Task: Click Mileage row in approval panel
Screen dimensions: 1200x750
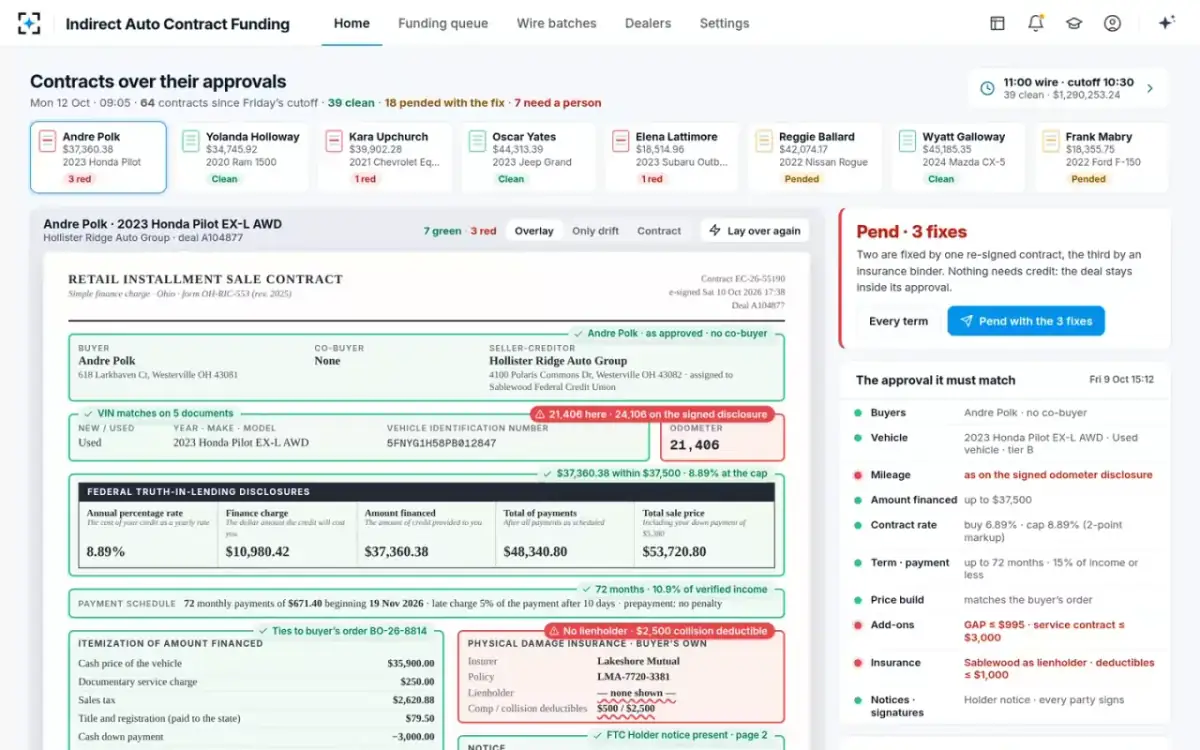Action: (x=1005, y=475)
